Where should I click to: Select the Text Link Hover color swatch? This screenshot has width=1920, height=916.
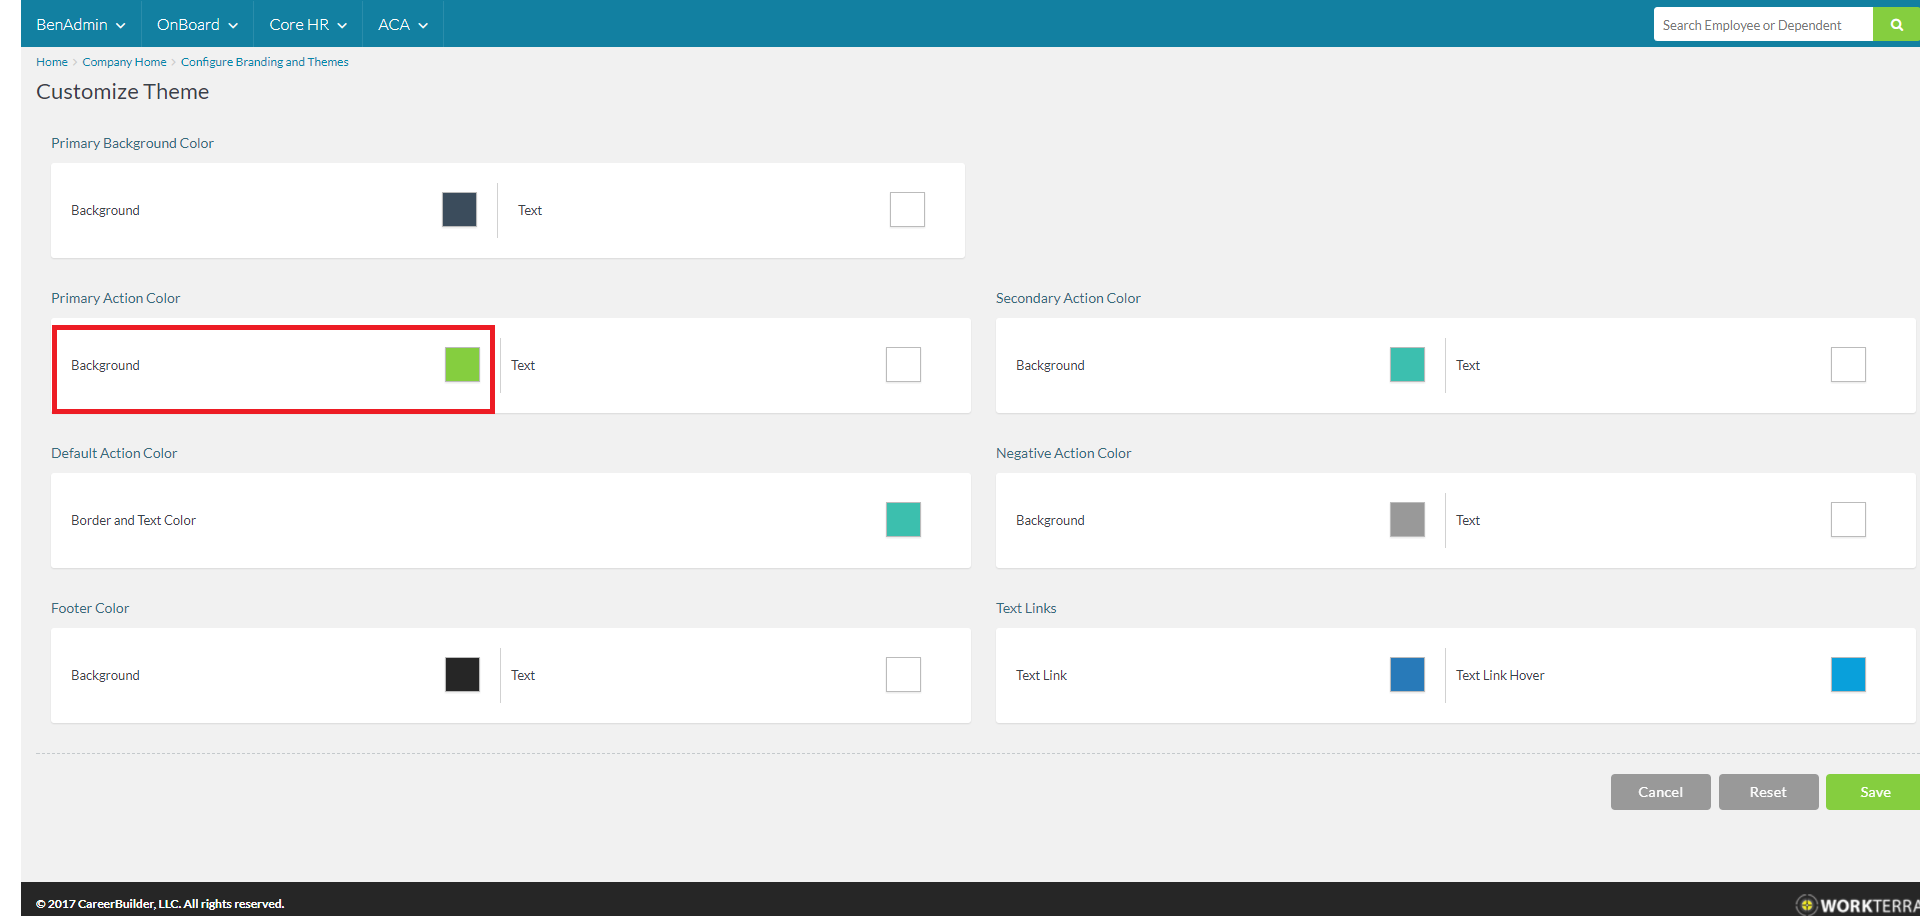(1848, 675)
